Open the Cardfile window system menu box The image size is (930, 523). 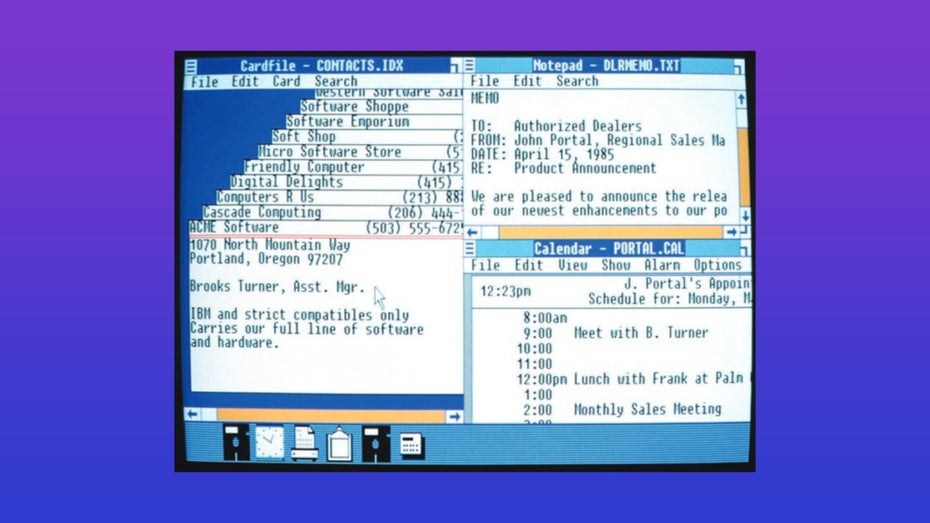[x=192, y=67]
